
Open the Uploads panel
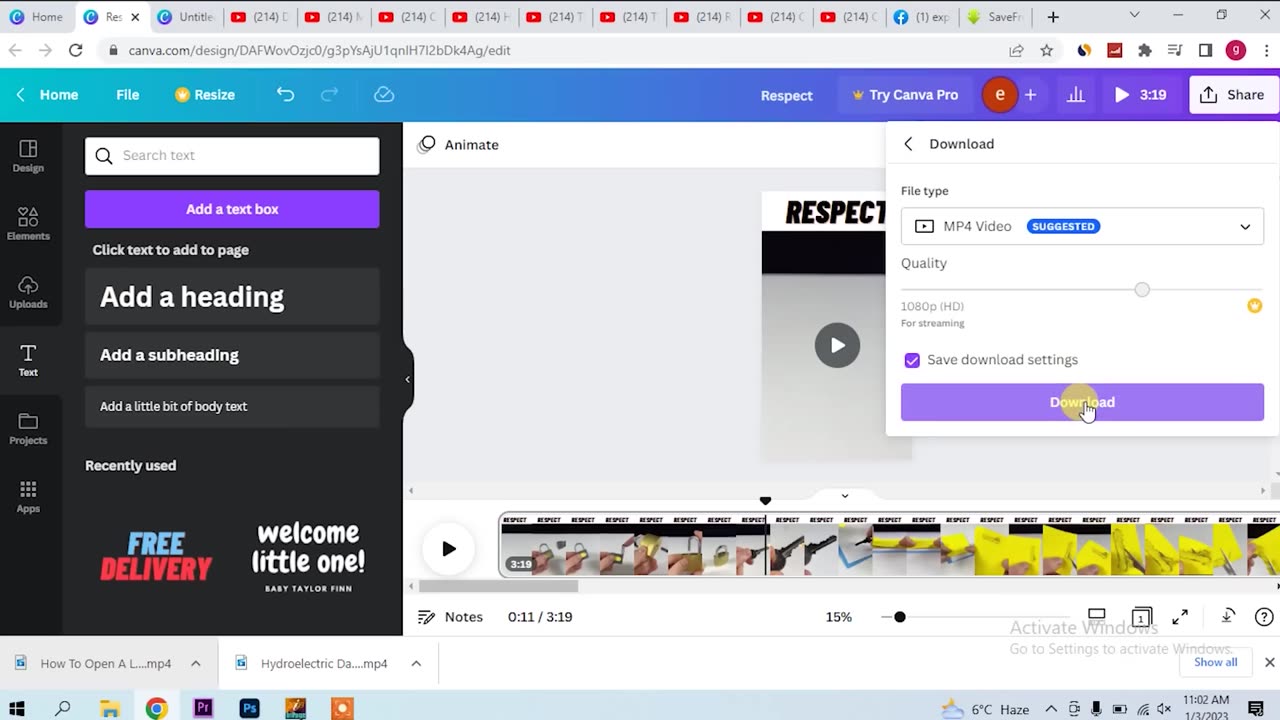[28, 292]
